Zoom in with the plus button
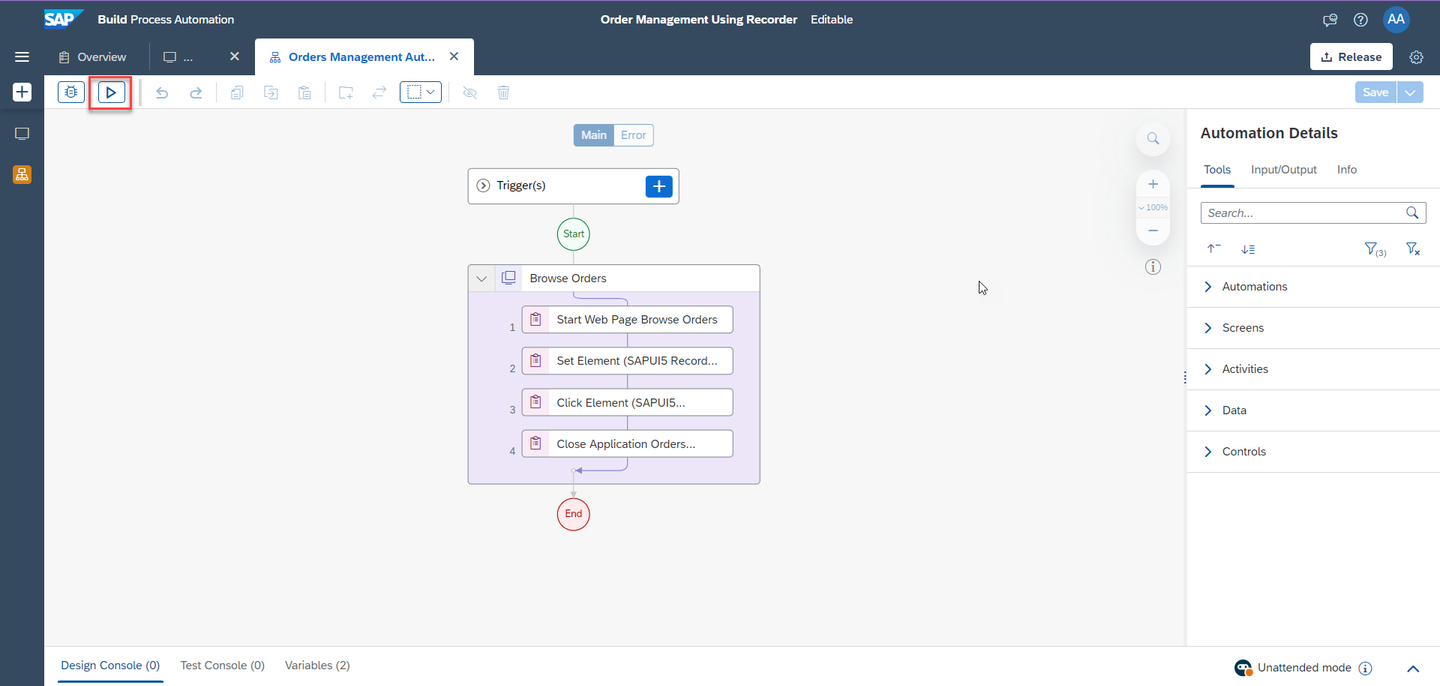Viewport: 1440px width, 686px height. [x=1153, y=184]
